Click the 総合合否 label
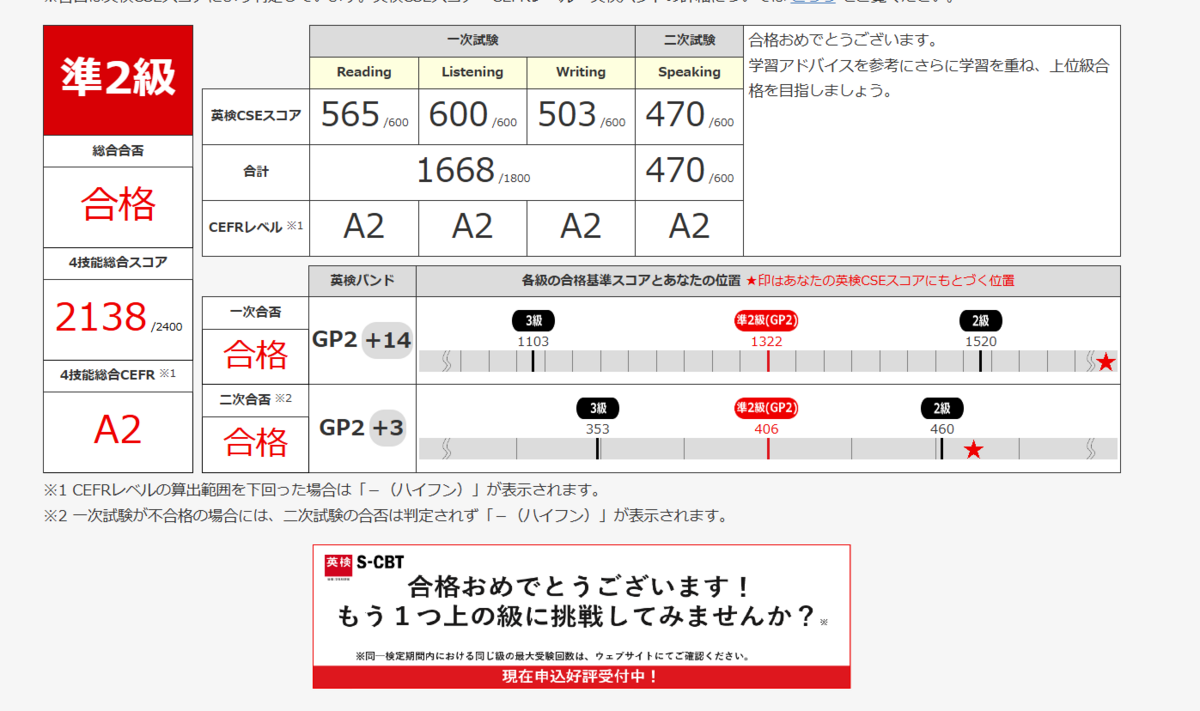Image resolution: width=1200 pixels, height=711 pixels. (118, 151)
